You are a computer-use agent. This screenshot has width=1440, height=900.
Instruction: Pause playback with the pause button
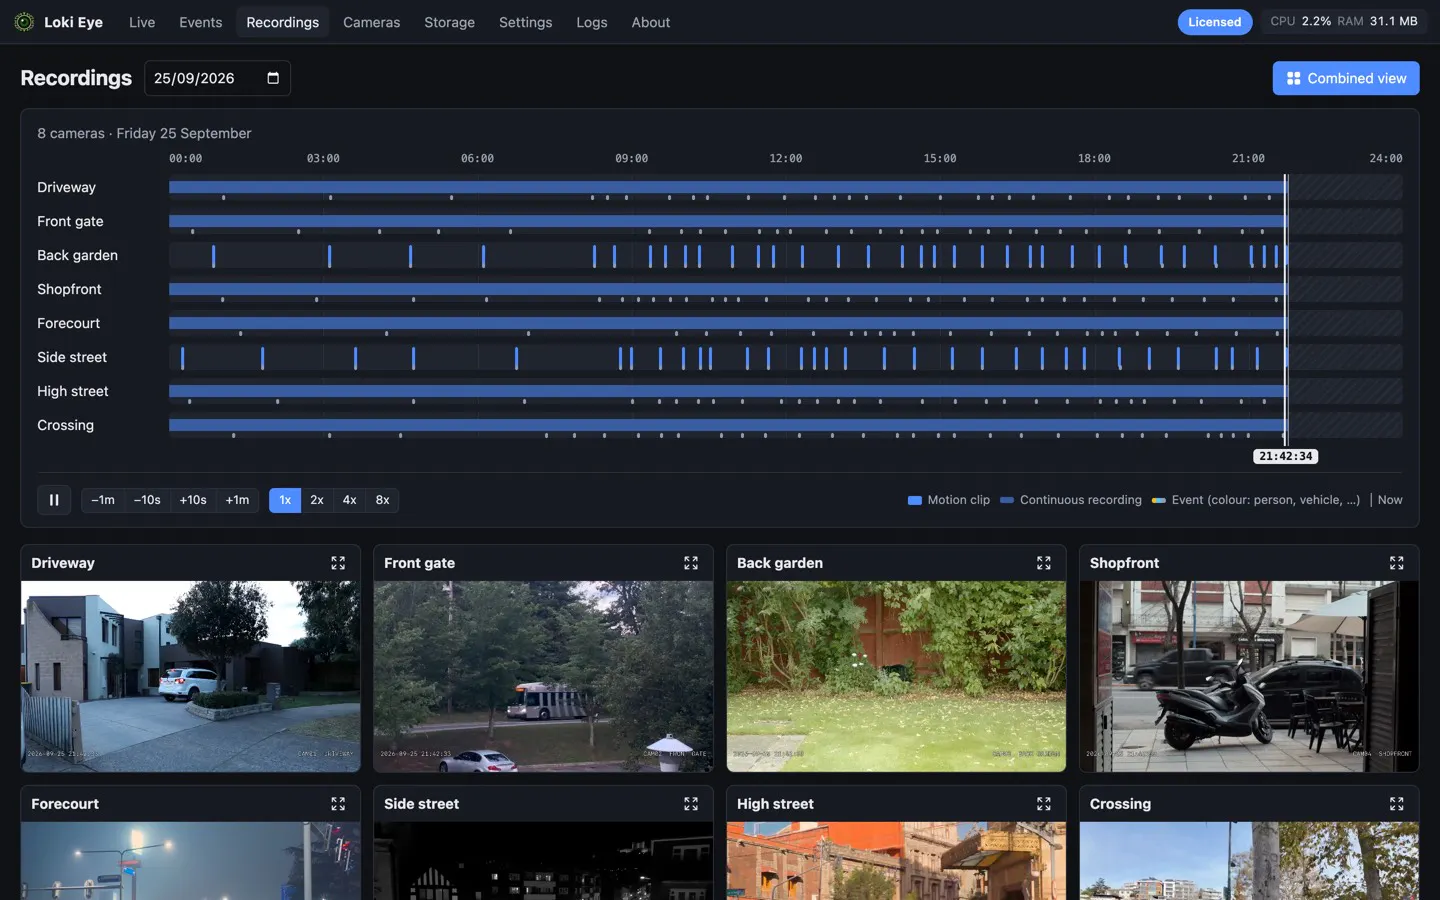point(54,500)
